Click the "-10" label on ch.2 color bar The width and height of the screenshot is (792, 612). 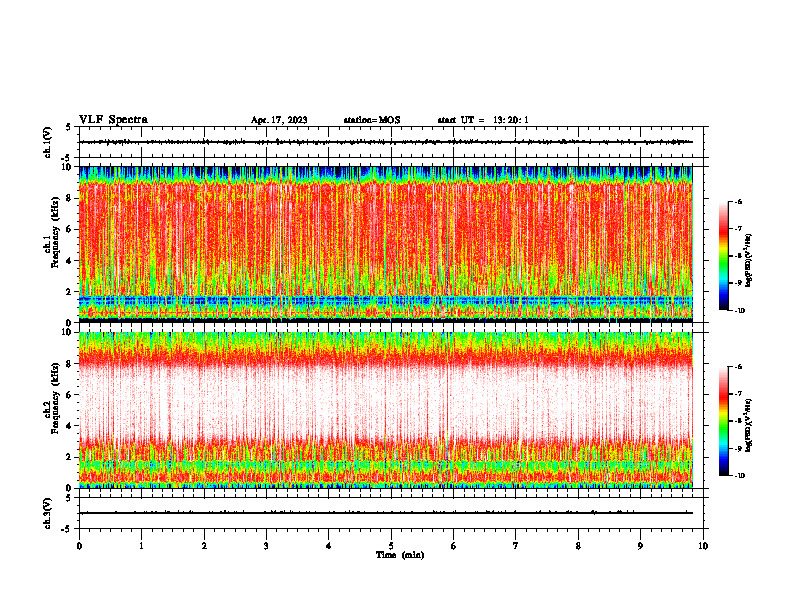point(739,476)
